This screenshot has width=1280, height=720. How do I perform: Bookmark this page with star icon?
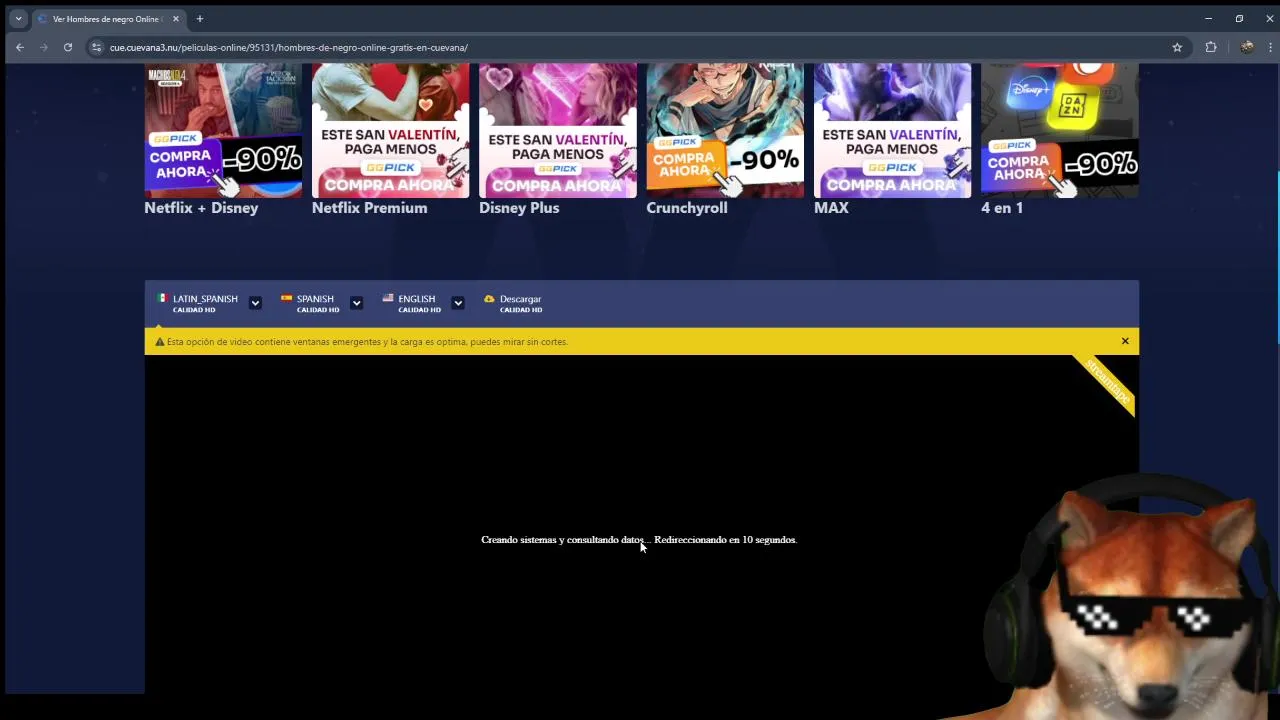tap(1177, 47)
